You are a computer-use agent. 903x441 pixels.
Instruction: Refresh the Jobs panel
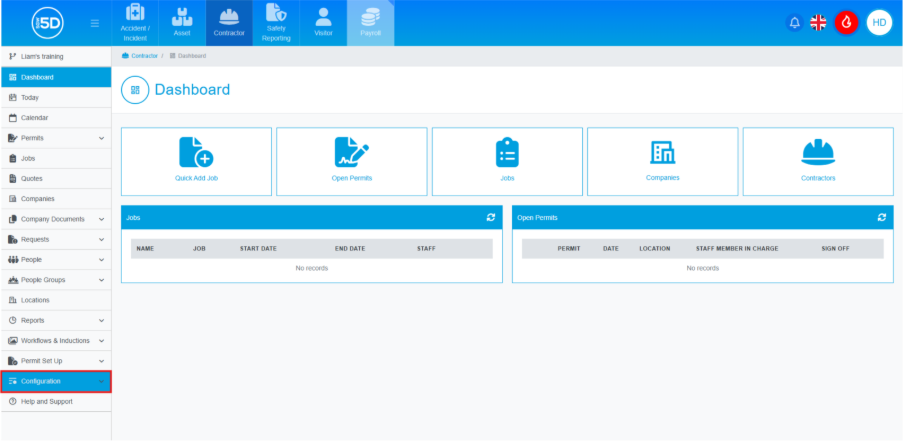(x=491, y=217)
